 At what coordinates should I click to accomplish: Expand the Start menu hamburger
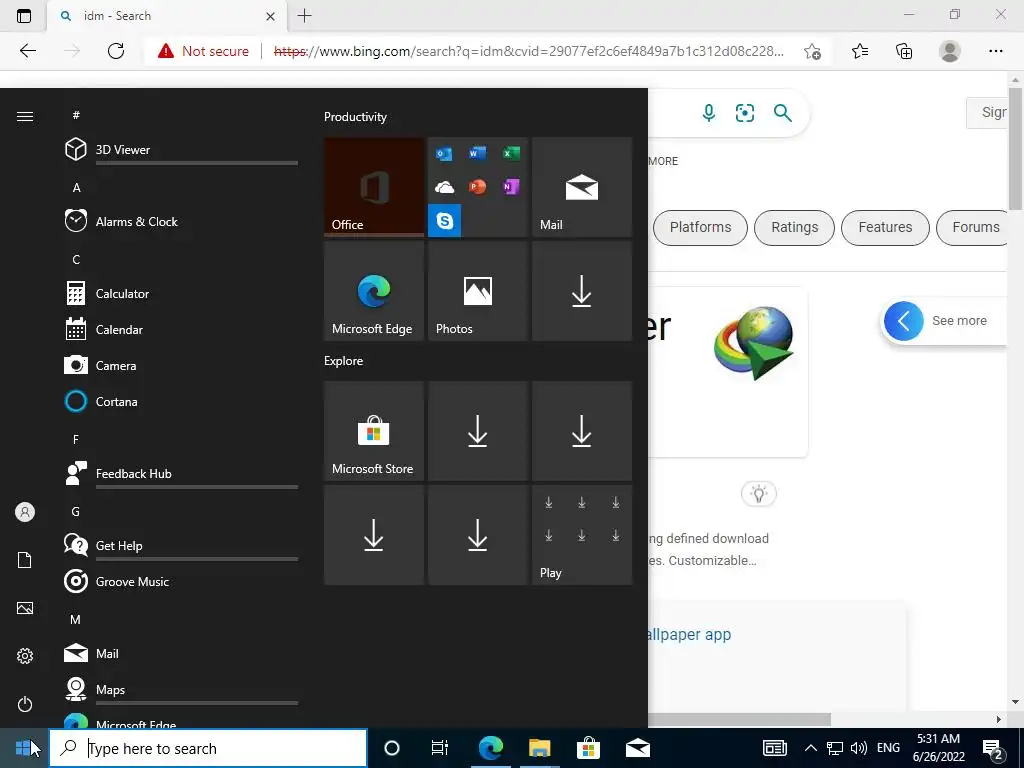click(x=25, y=116)
